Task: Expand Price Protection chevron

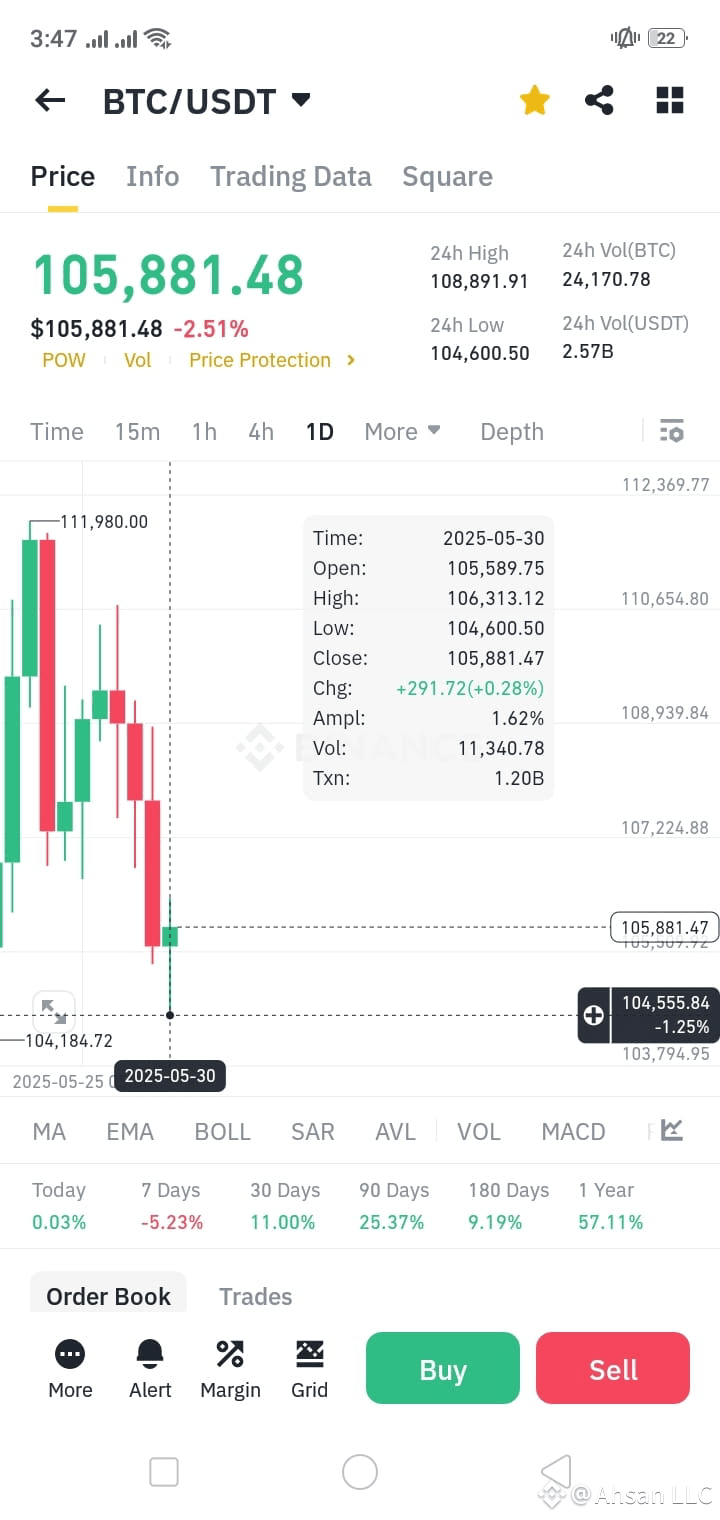Action: (351, 360)
